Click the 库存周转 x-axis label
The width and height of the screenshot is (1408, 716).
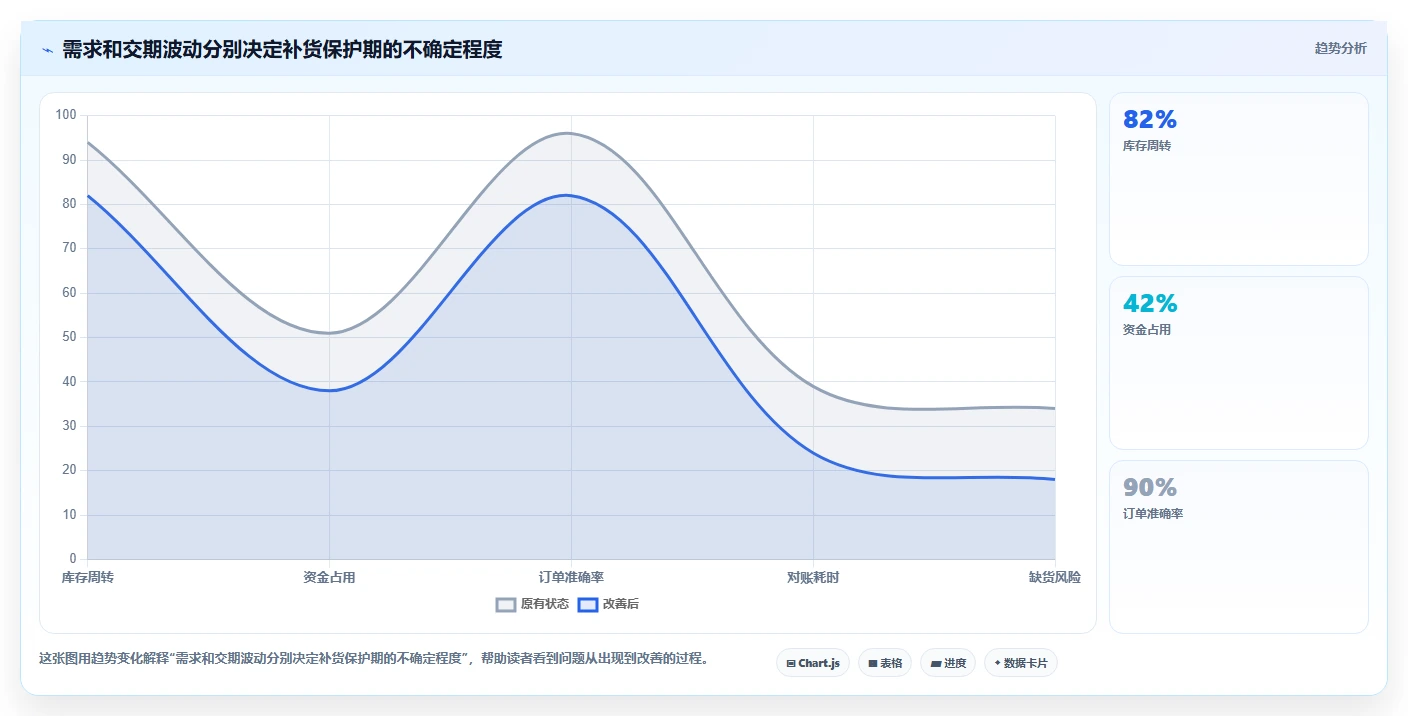tap(88, 577)
